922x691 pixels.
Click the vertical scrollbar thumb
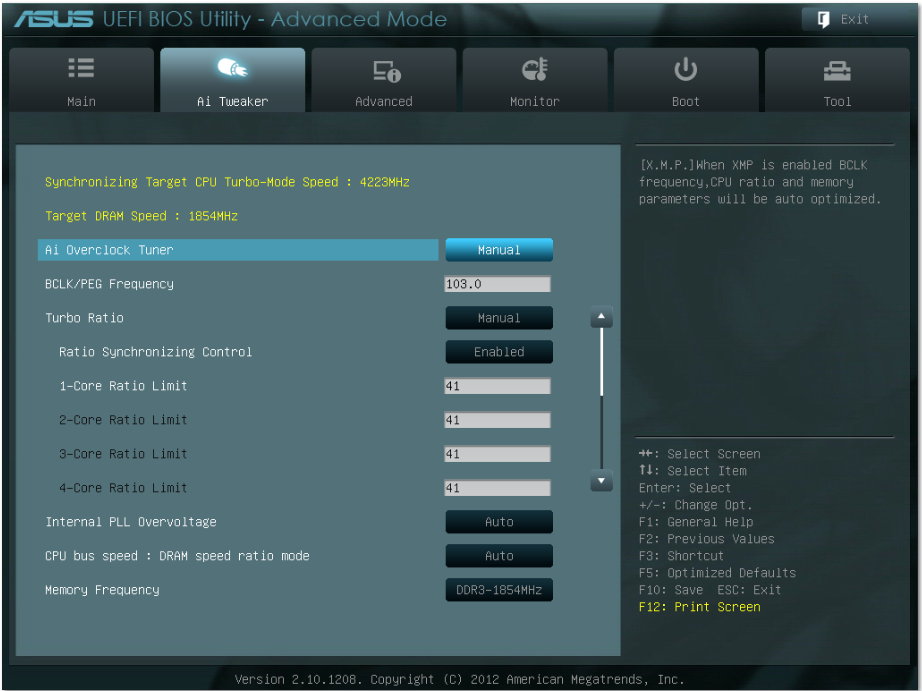coord(602,362)
